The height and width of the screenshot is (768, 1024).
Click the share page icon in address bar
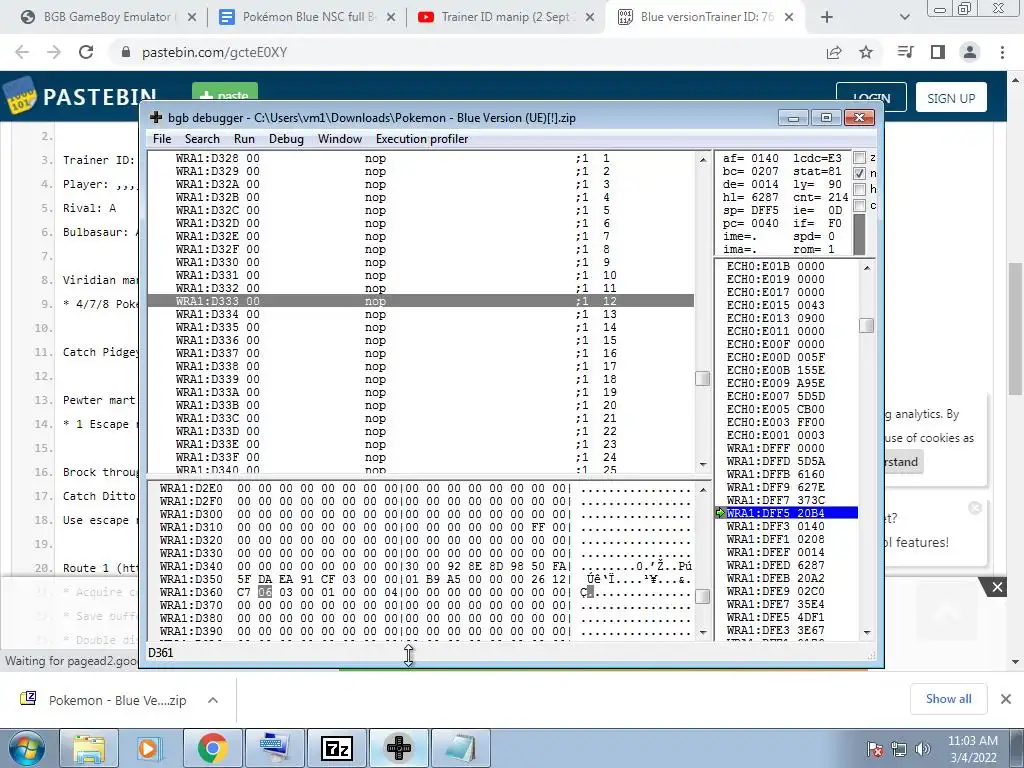click(x=834, y=52)
